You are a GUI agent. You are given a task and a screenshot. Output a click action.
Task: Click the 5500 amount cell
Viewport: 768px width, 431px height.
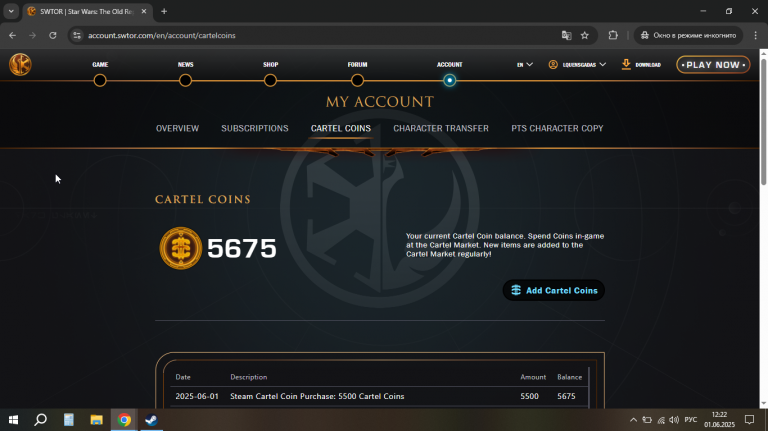coord(529,396)
